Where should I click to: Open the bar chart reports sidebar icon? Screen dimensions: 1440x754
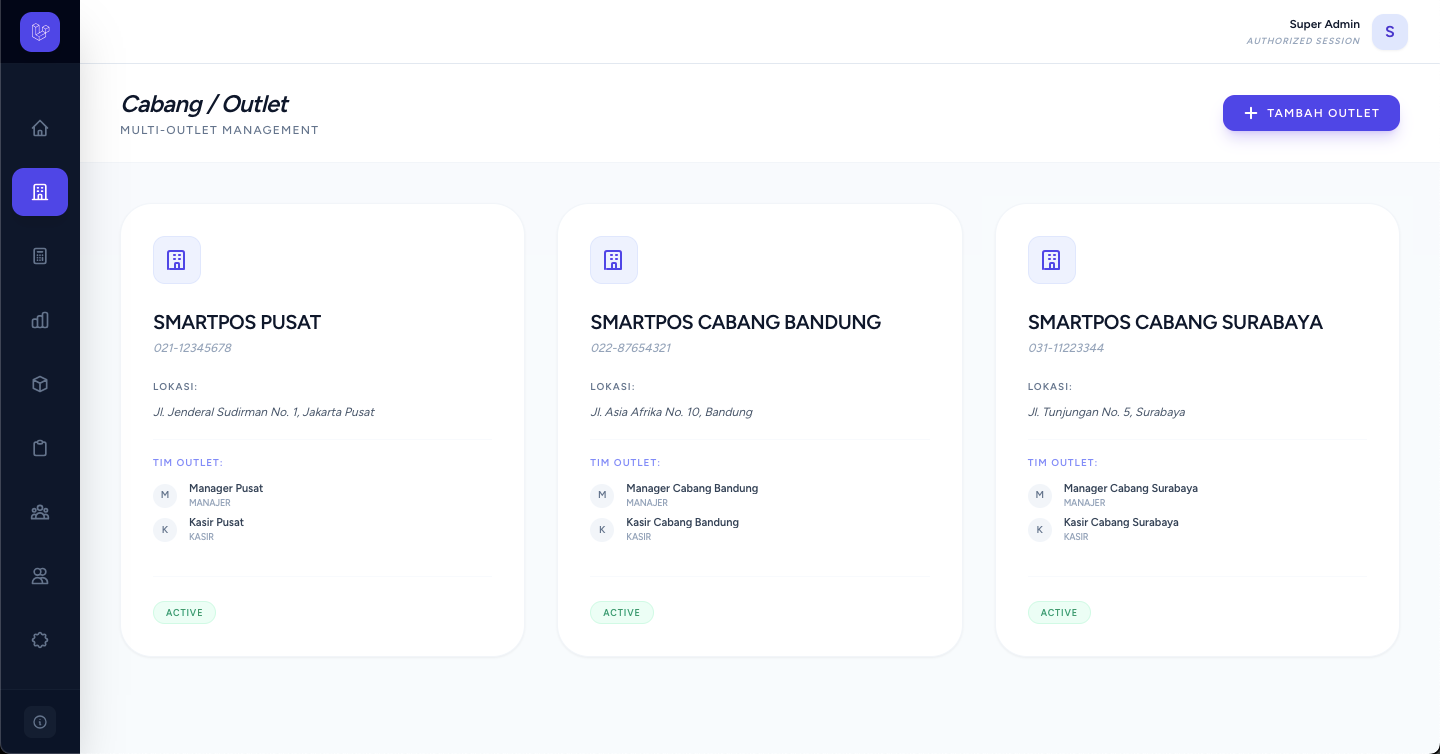click(x=40, y=320)
